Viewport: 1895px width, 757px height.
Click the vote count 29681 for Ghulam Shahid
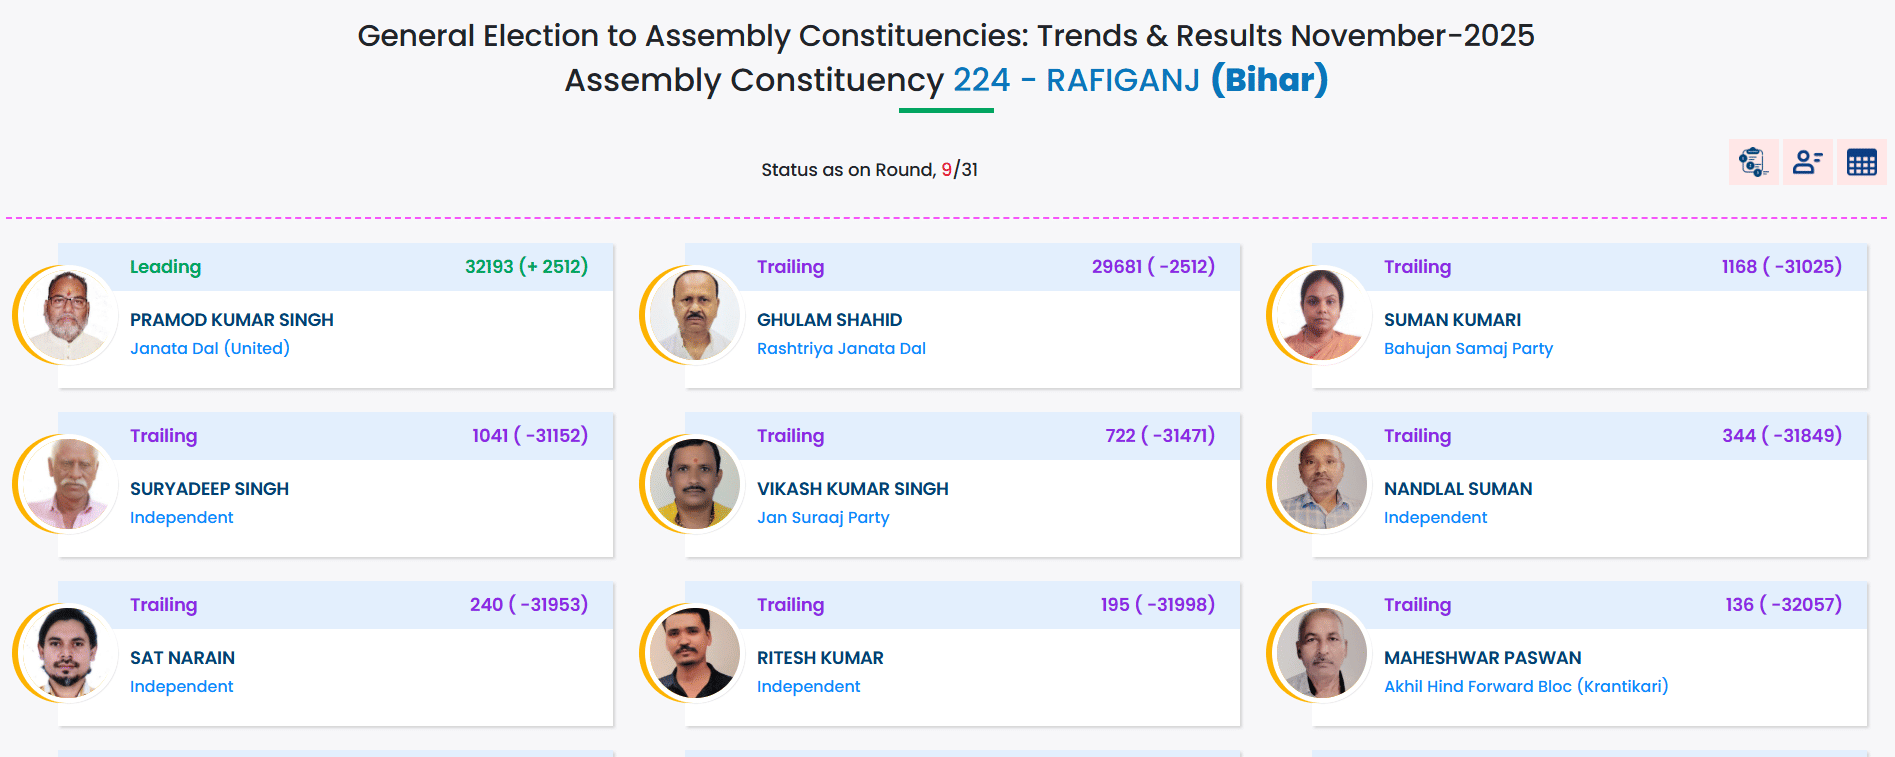pos(1116,267)
